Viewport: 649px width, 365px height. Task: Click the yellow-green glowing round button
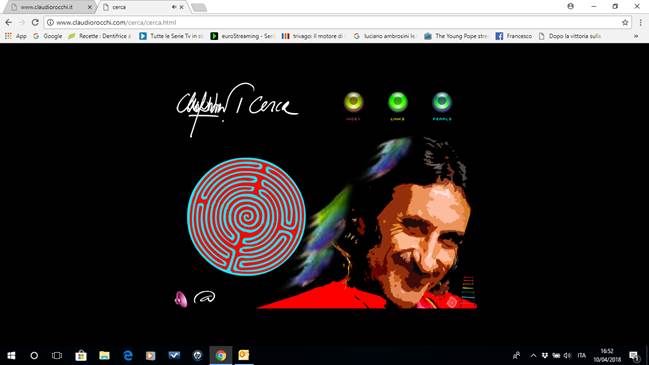[x=353, y=102]
